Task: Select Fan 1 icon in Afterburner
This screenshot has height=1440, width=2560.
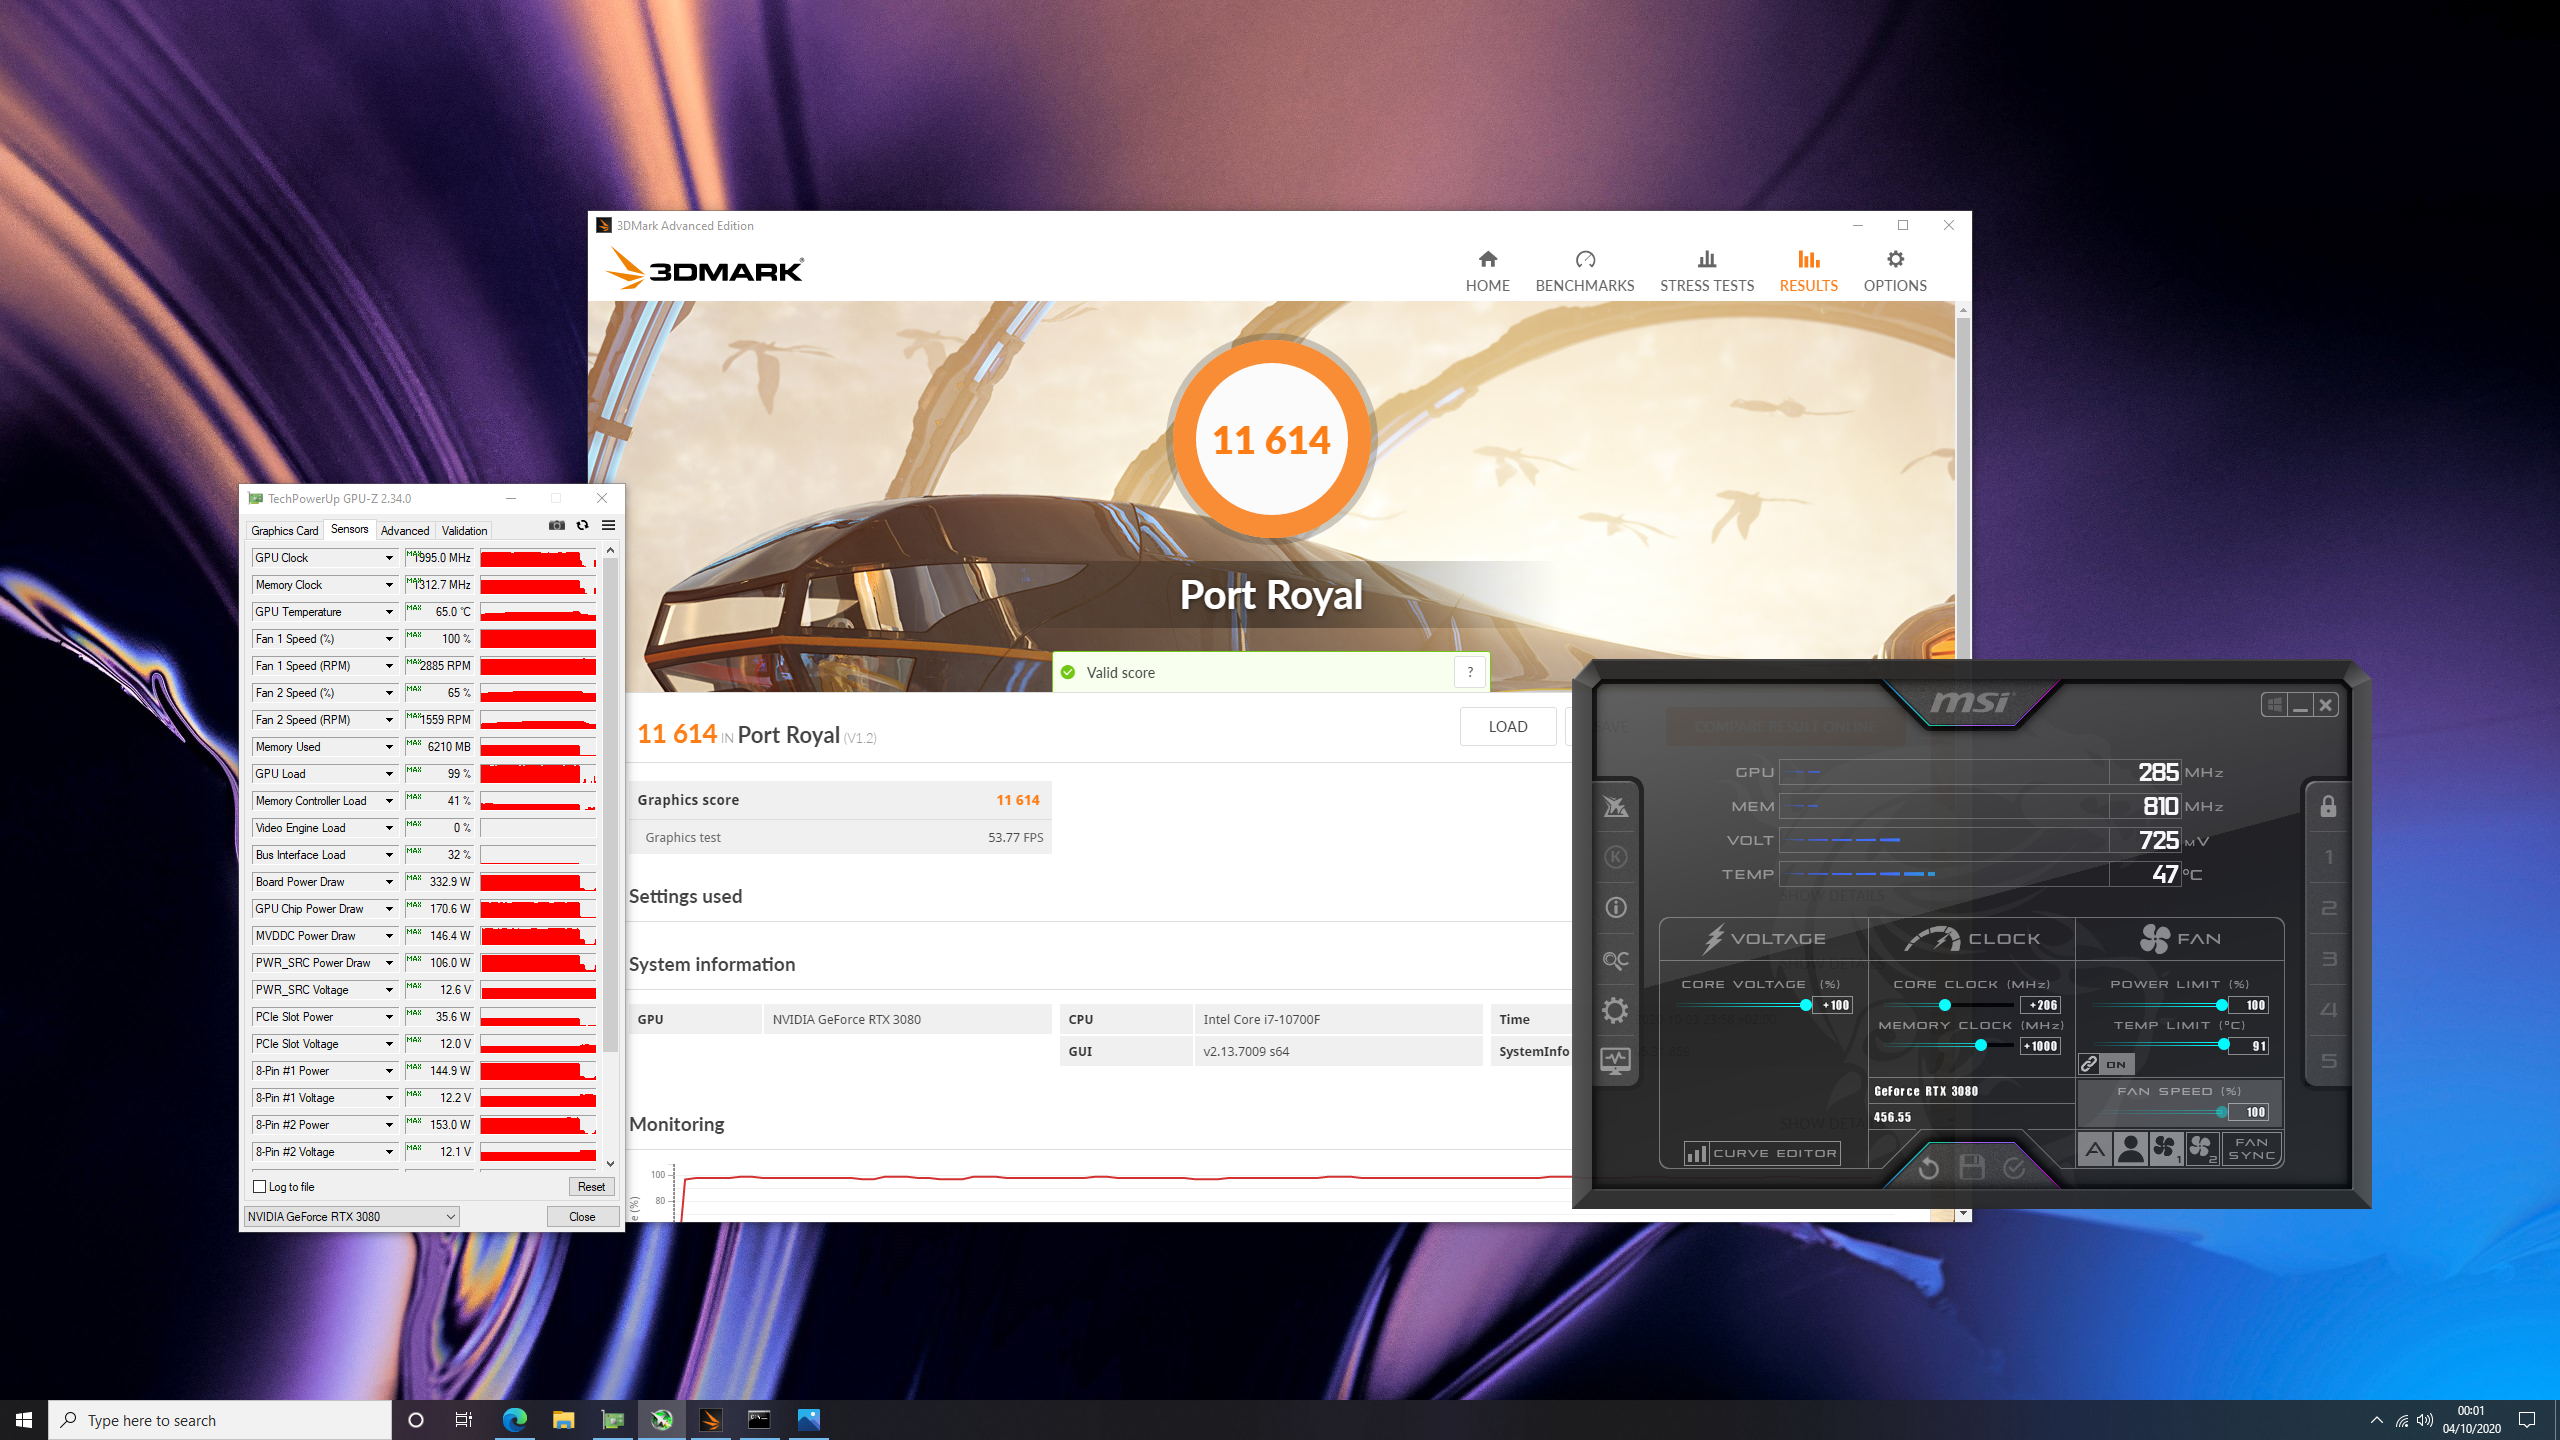Action: pyautogui.click(x=2166, y=1149)
